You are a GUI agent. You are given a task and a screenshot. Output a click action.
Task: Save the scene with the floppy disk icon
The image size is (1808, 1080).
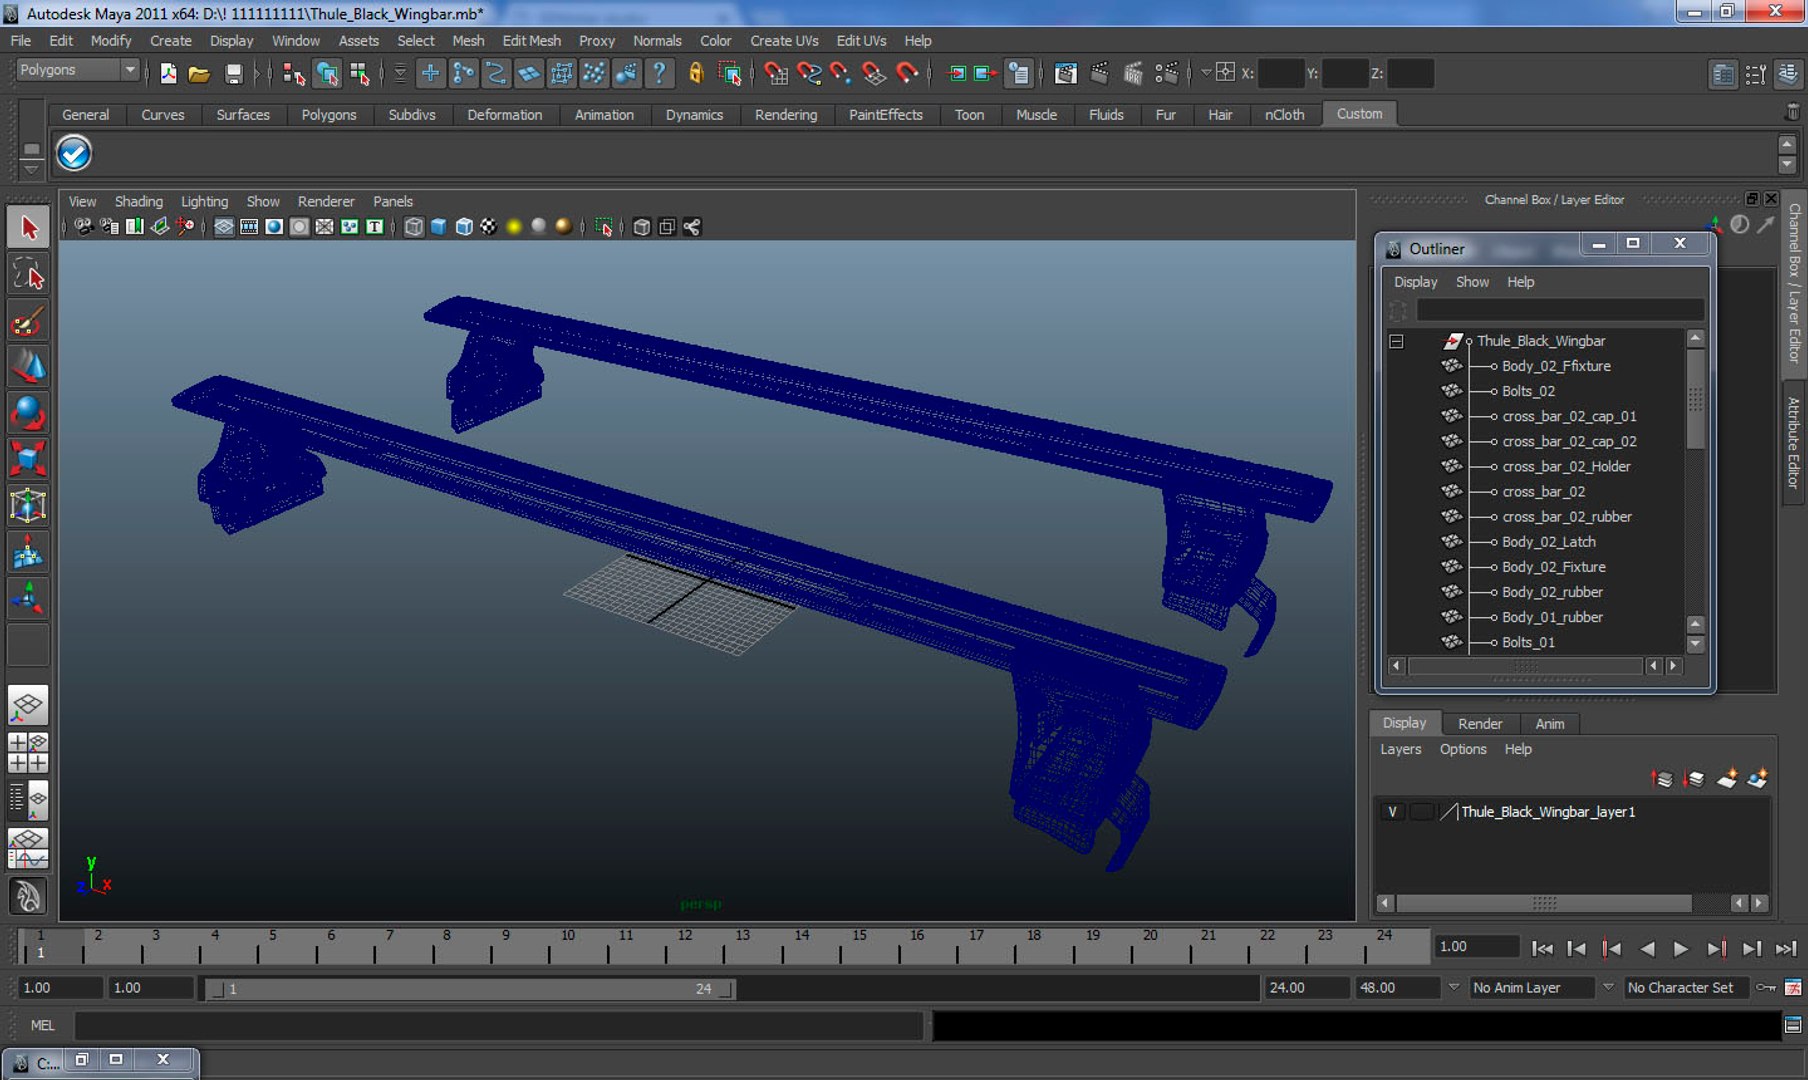click(x=233, y=73)
